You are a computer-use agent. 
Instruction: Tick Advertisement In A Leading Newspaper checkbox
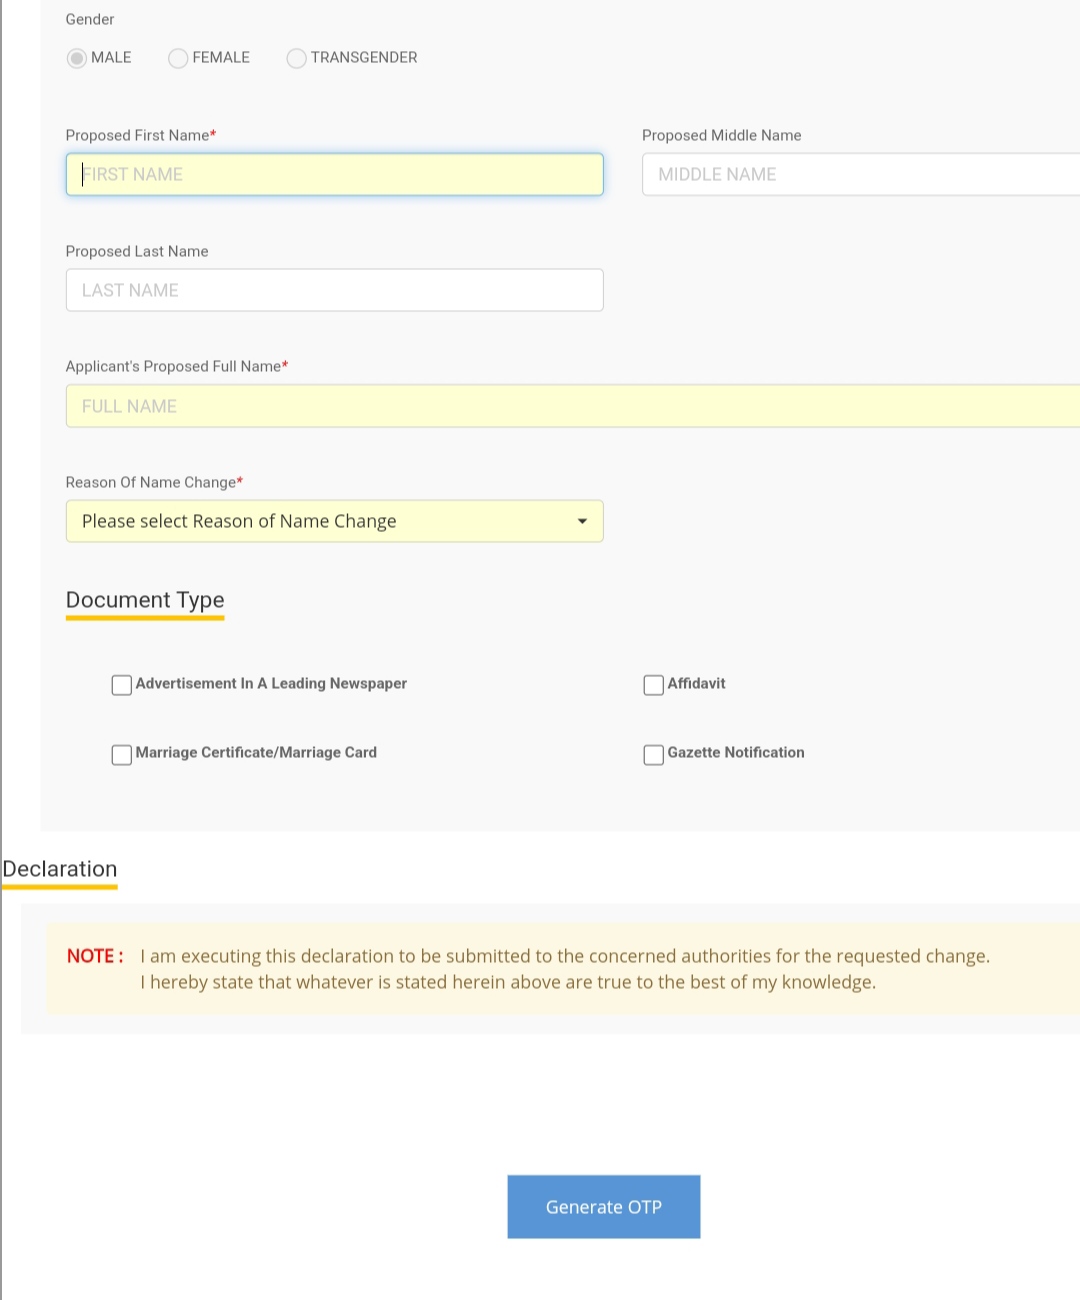click(x=122, y=685)
